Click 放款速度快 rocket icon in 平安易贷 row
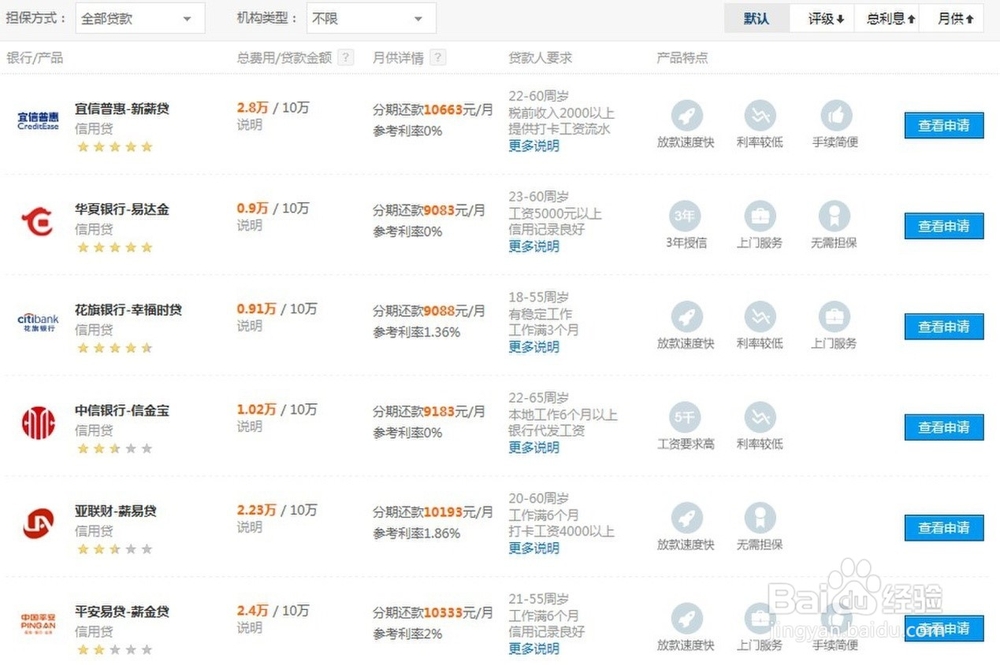 coord(687,618)
